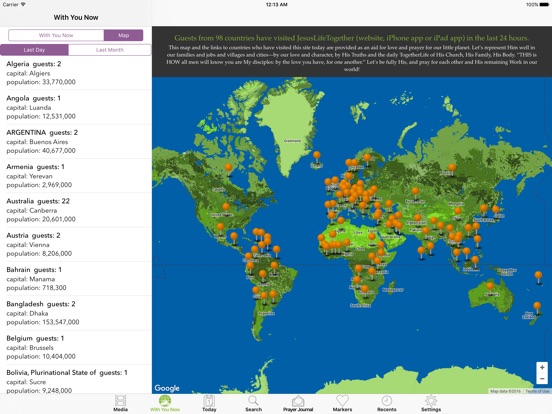The image size is (552, 414).
Task: Select the ARGENTINA guests: 2 row
Action: [76, 141]
